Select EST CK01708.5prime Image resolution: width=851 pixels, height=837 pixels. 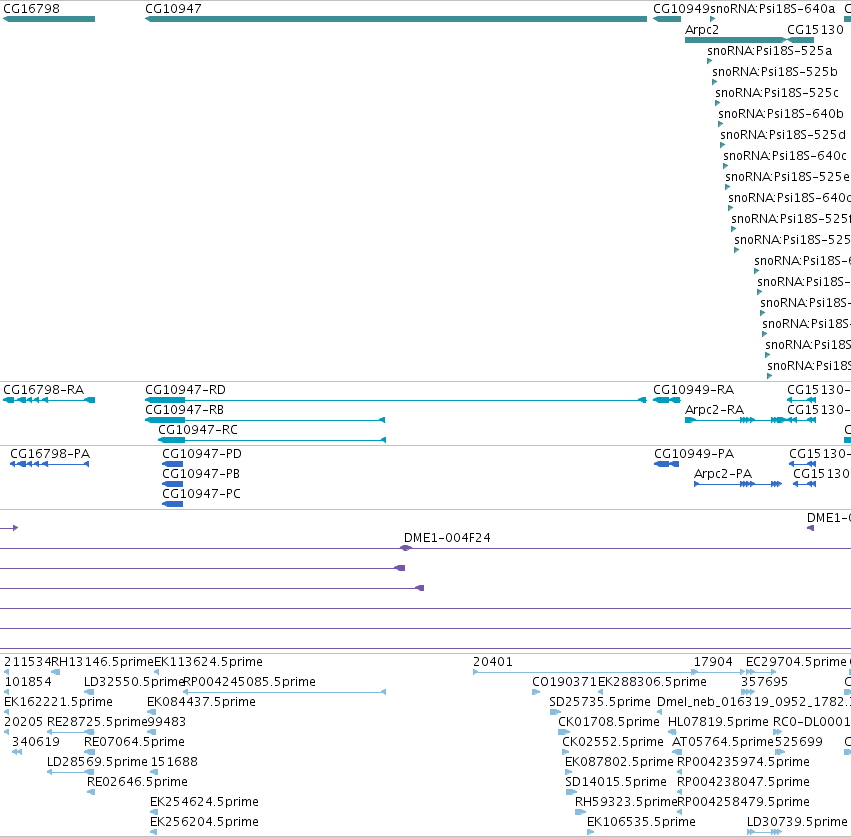[x=609, y=722]
